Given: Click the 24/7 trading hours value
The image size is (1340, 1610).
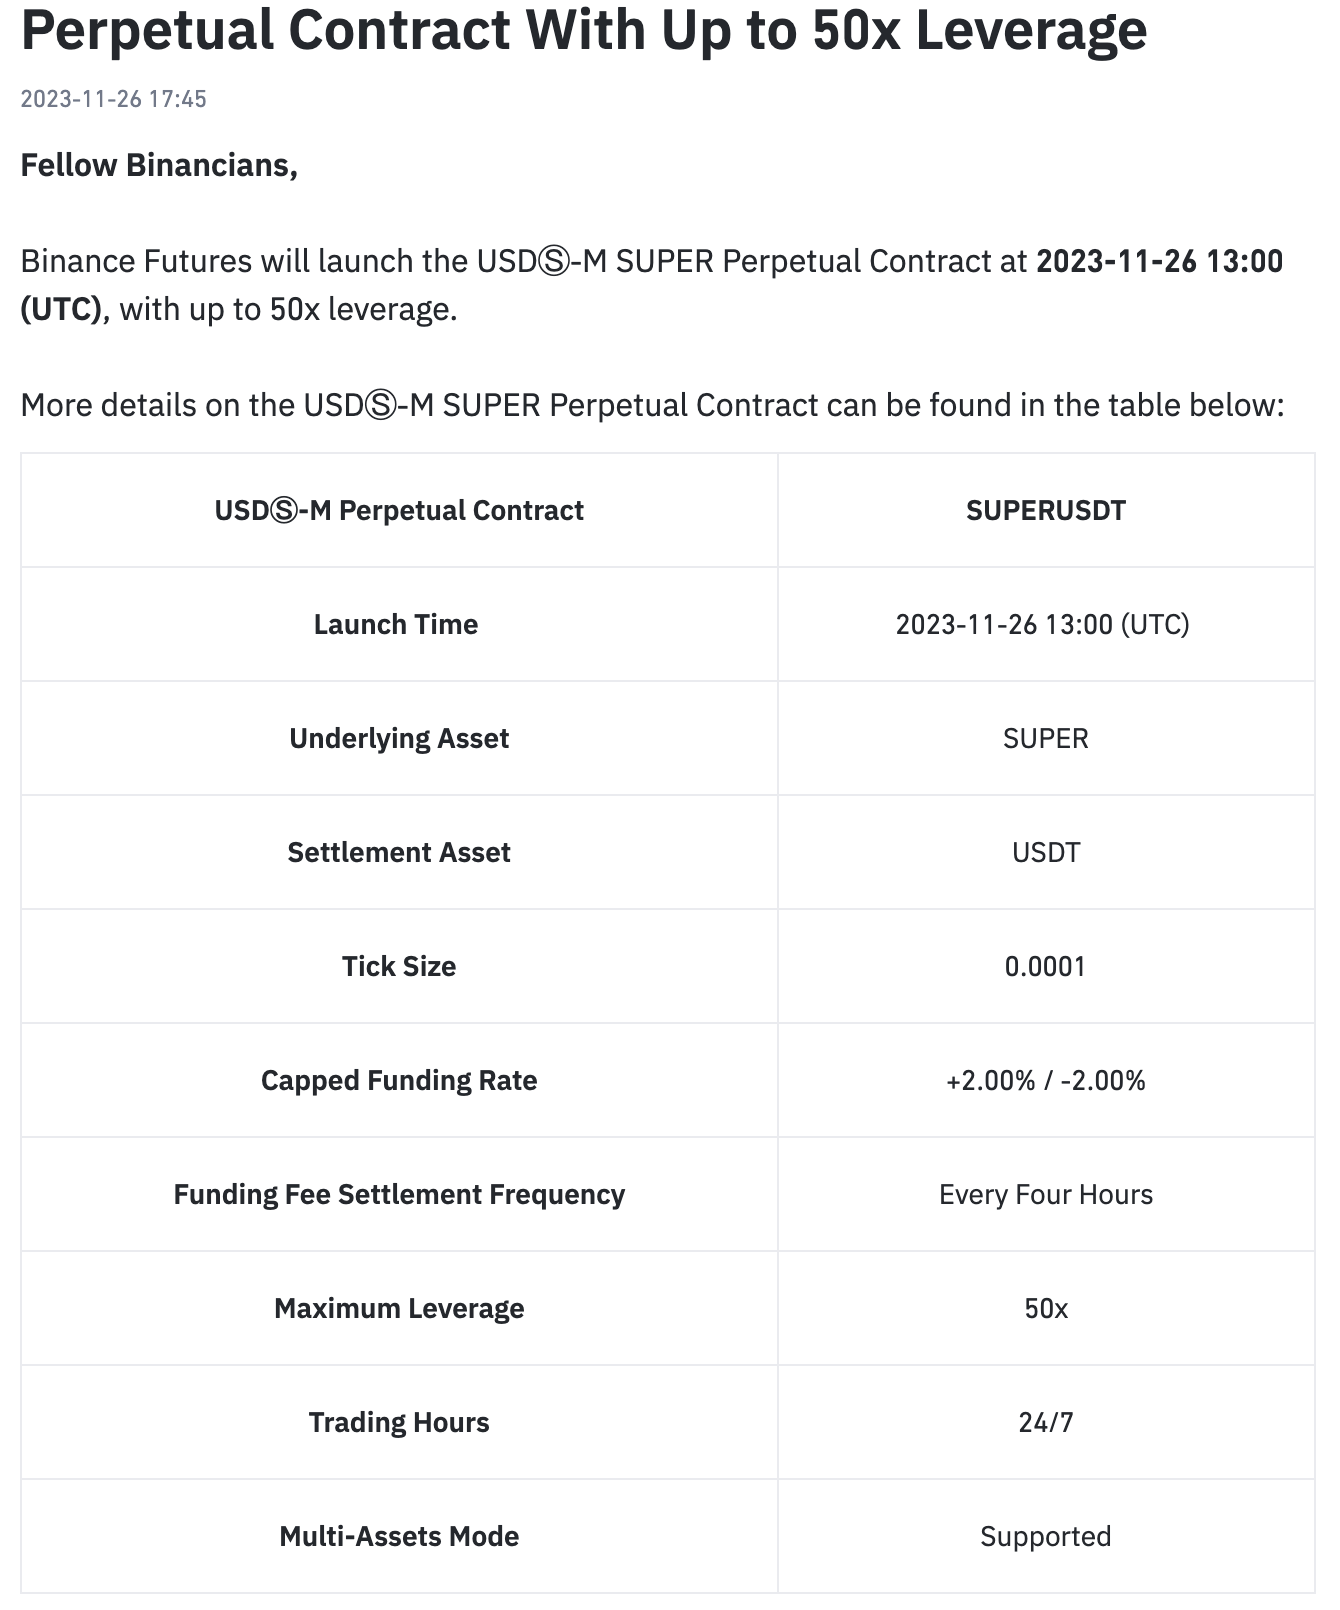Looking at the screenshot, I should coord(1046,1422).
